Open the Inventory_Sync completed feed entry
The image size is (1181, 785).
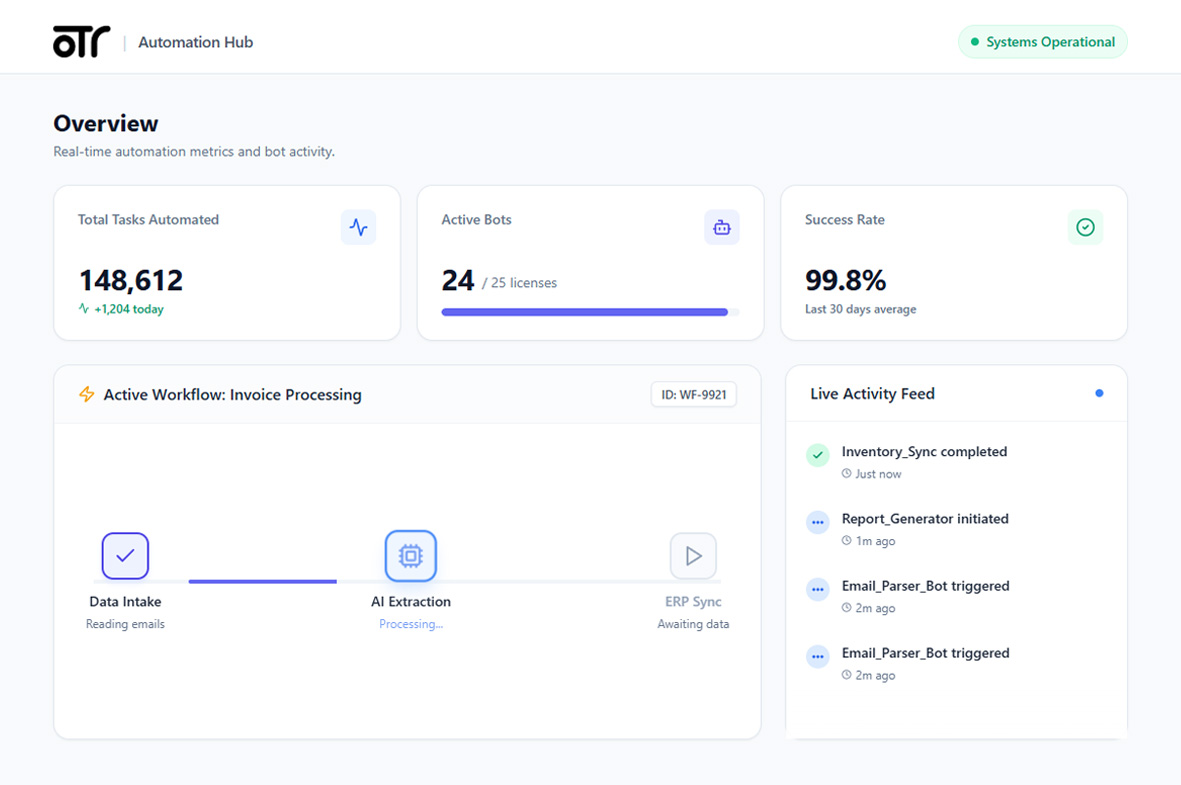coord(957,462)
